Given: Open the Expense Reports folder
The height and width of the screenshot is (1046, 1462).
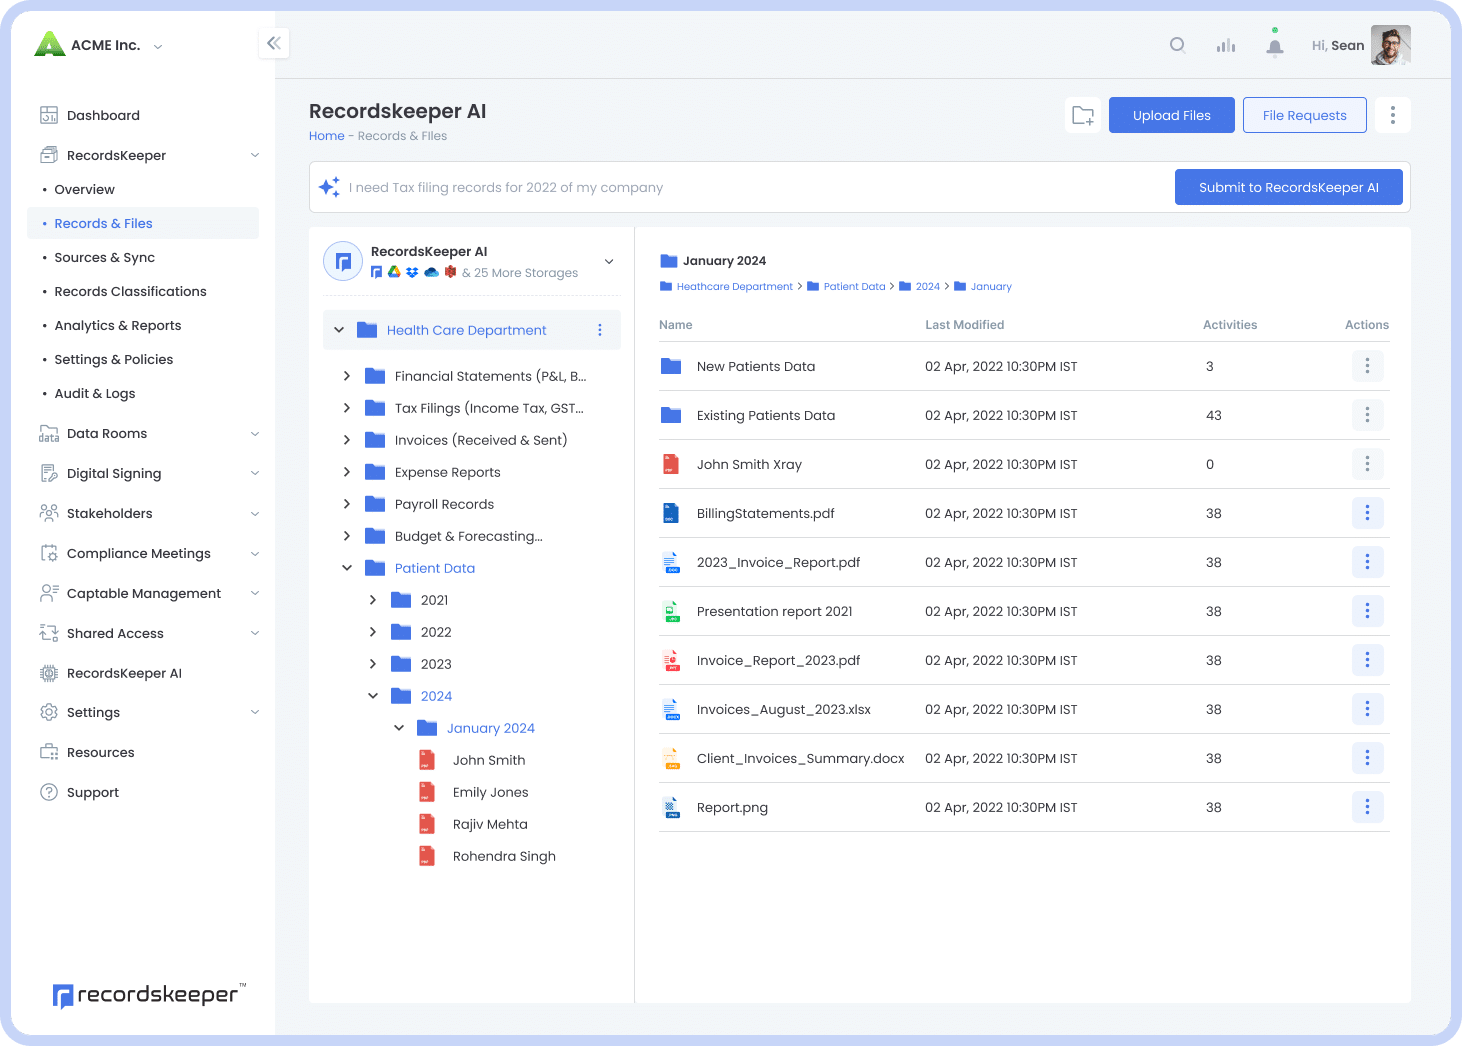Looking at the screenshot, I should tap(448, 472).
